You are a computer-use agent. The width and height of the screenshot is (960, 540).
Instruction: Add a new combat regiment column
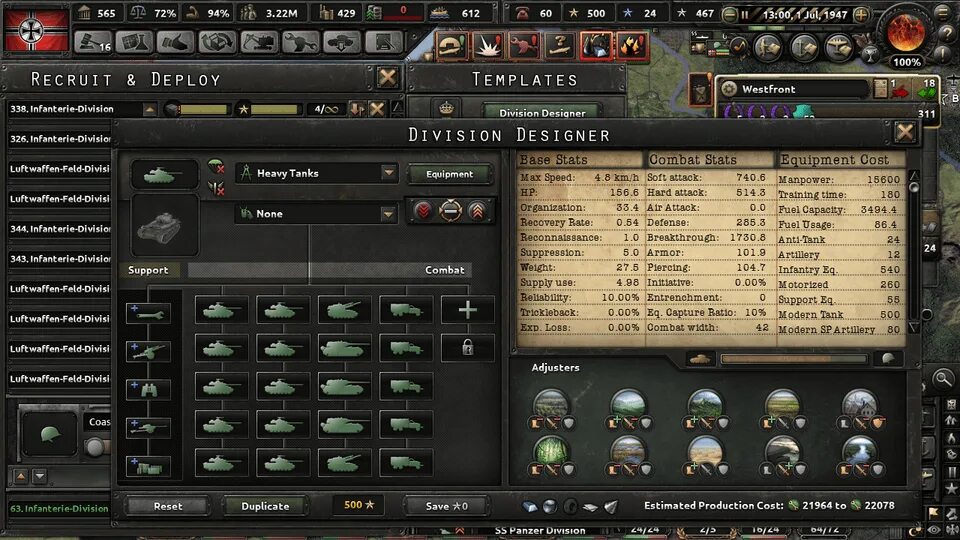(x=467, y=310)
